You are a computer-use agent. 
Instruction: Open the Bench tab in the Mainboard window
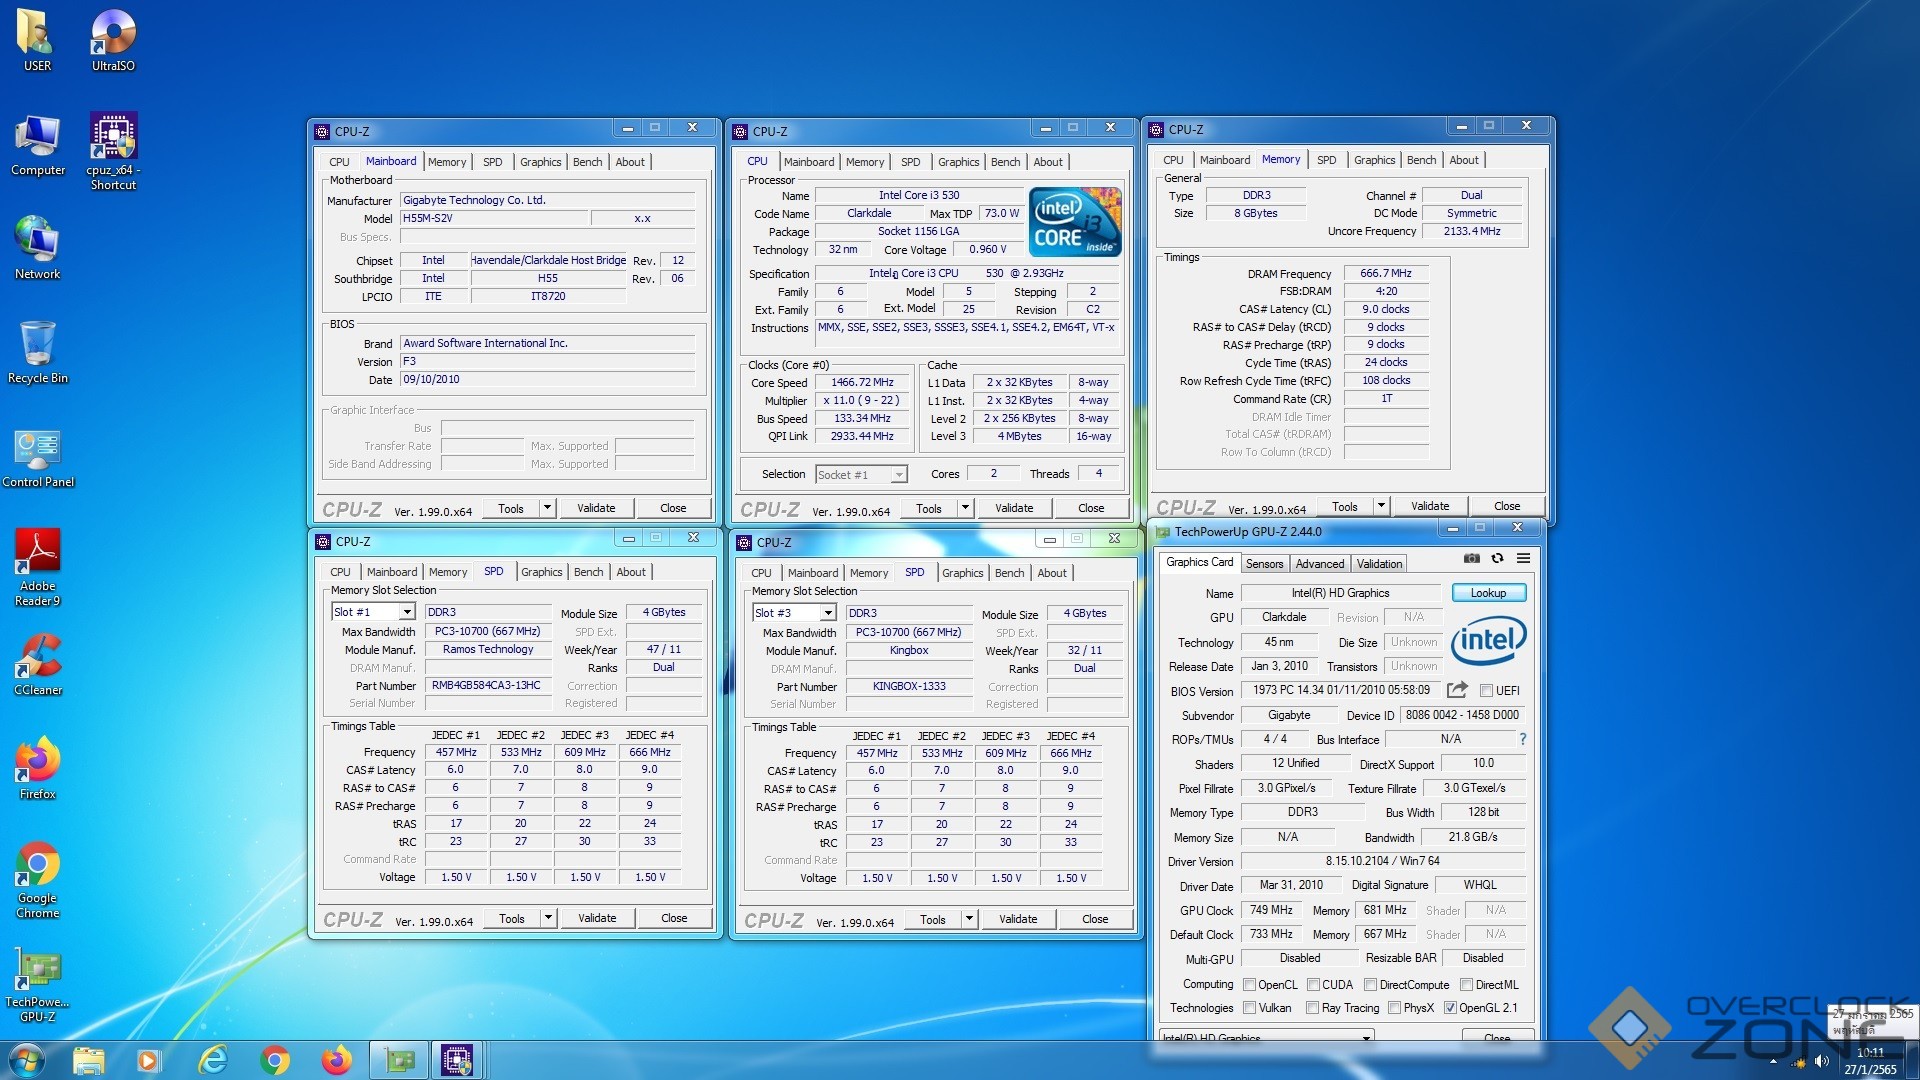tap(588, 162)
